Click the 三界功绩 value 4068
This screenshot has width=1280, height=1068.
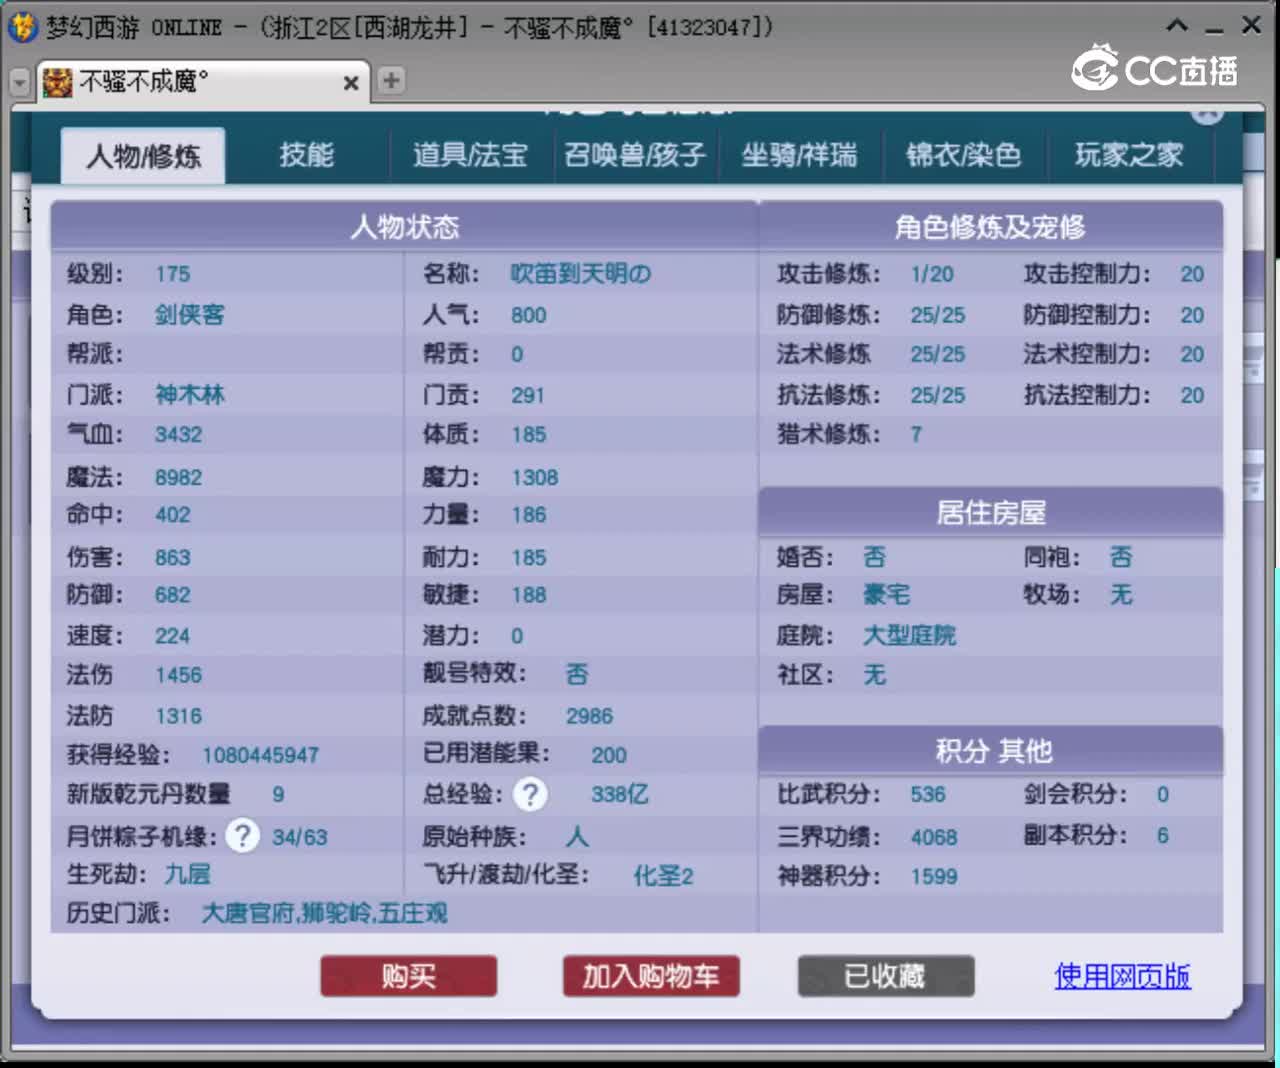pyautogui.click(x=933, y=837)
